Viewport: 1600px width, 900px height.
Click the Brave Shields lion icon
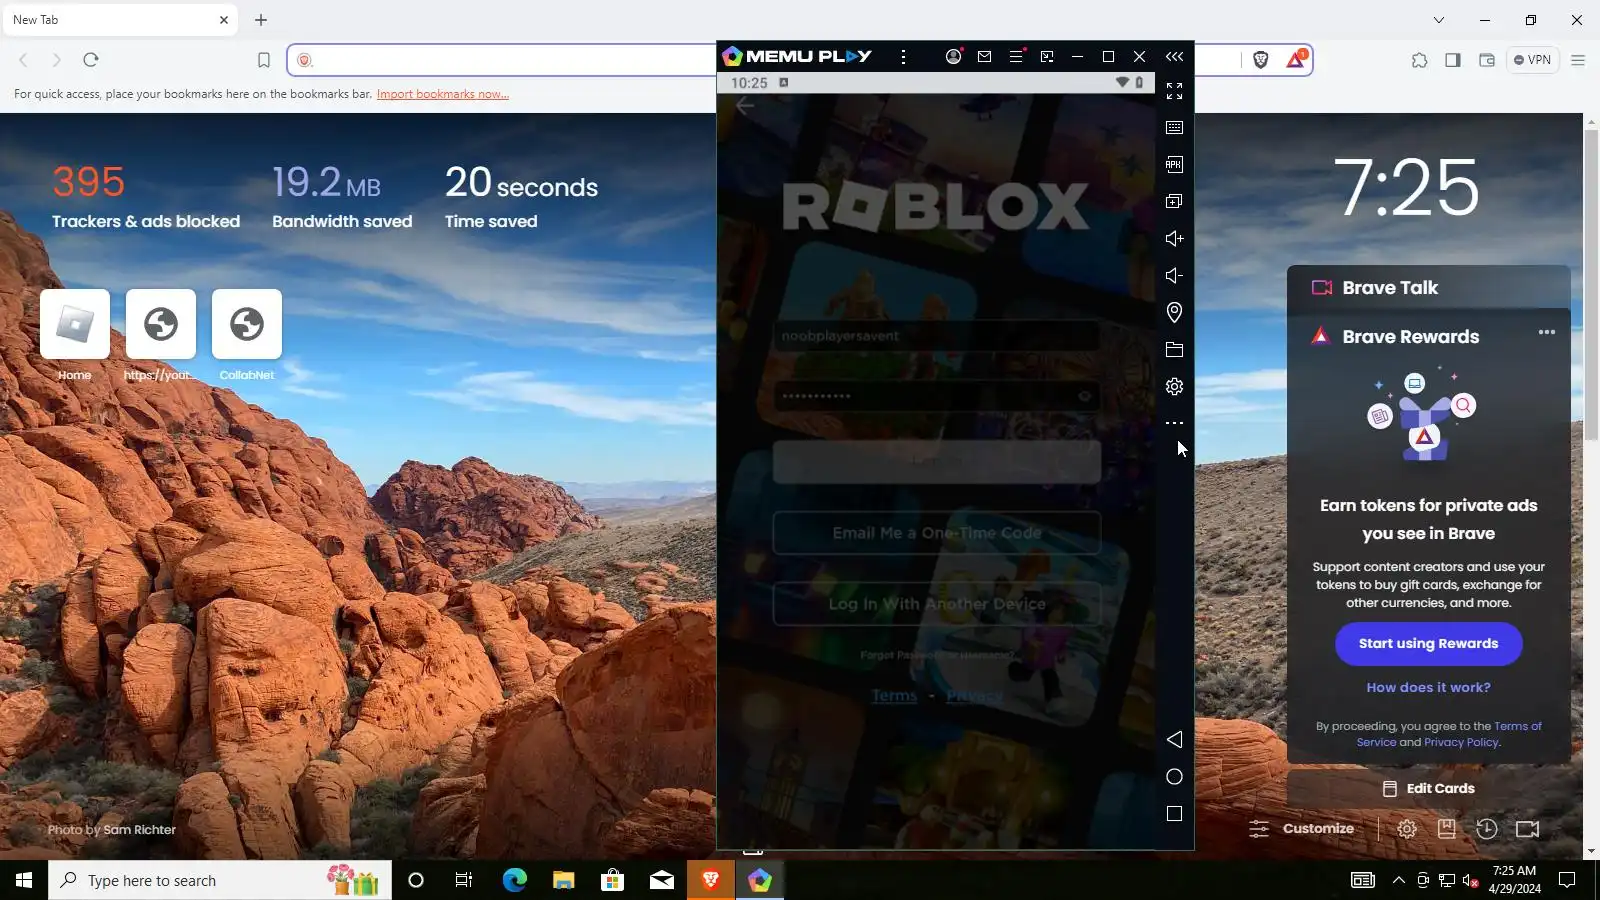(1260, 60)
